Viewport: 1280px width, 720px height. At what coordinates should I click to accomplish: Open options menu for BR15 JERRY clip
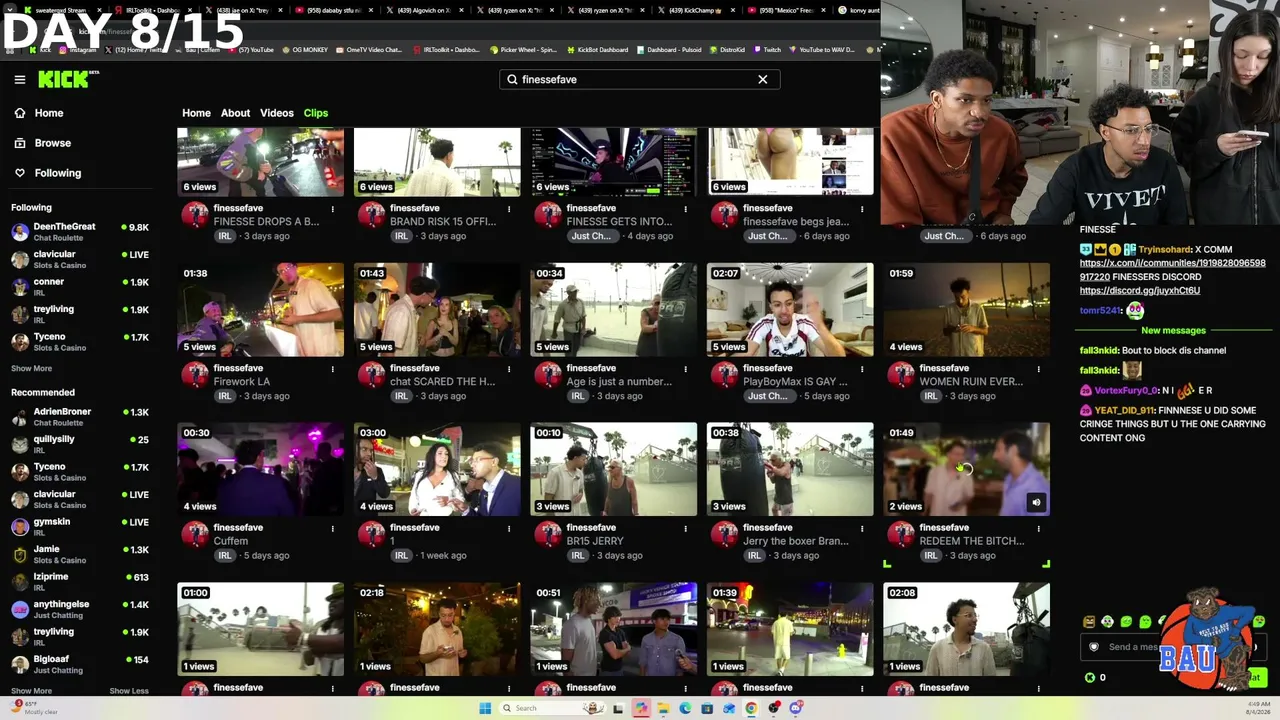[x=686, y=528]
